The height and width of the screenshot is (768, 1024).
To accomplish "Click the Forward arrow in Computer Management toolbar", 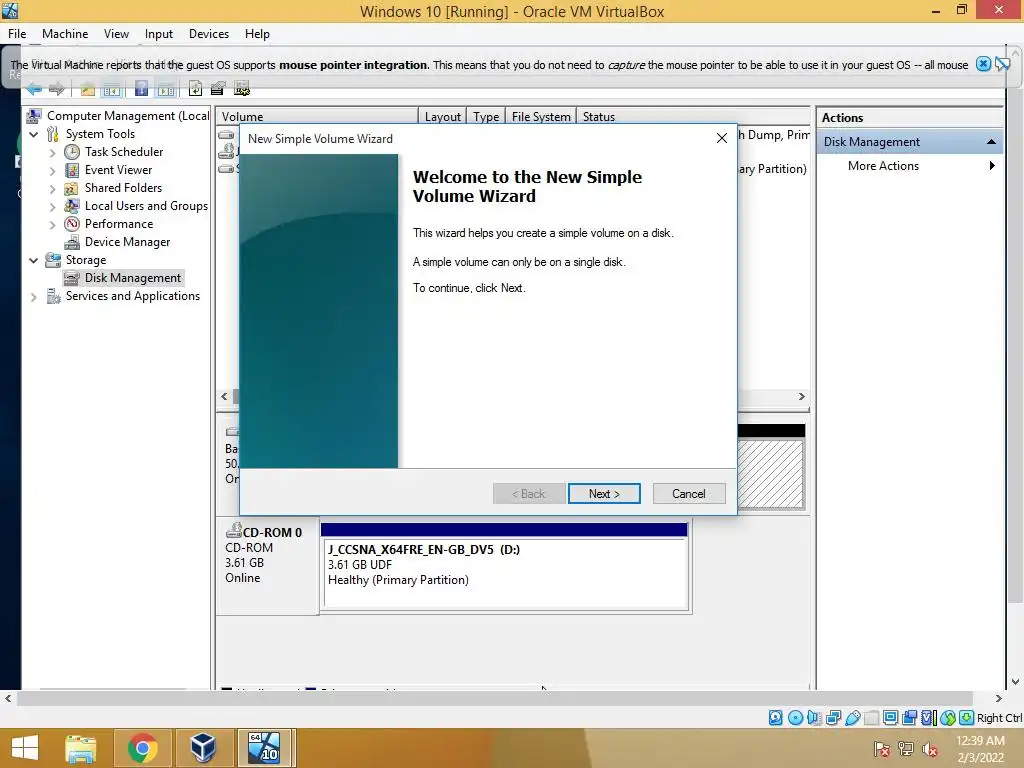I will [x=57, y=88].
